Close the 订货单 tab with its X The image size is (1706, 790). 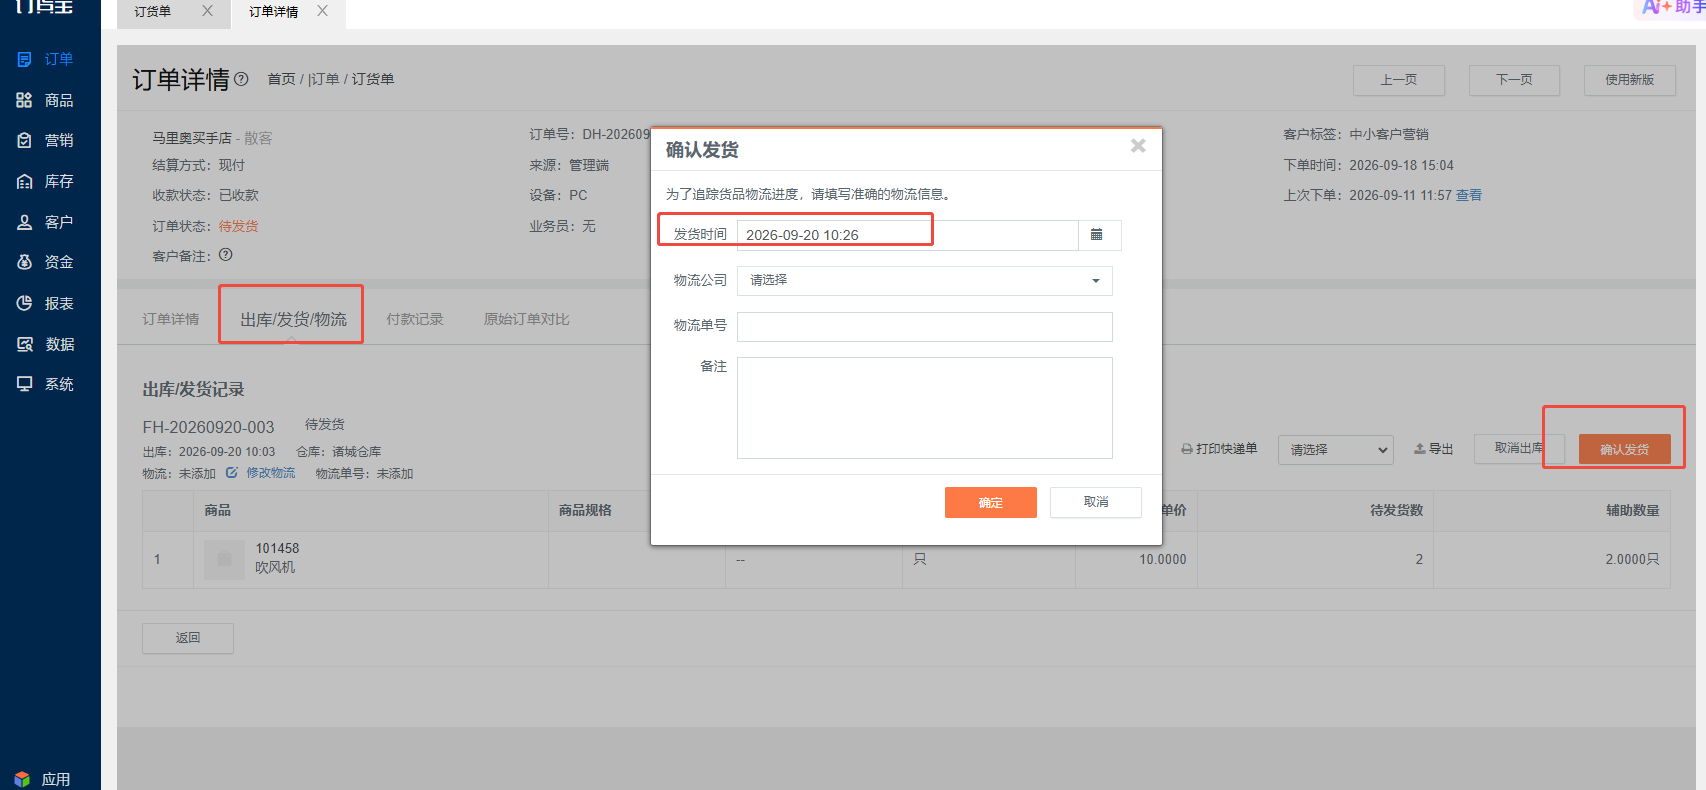(207, 11)
